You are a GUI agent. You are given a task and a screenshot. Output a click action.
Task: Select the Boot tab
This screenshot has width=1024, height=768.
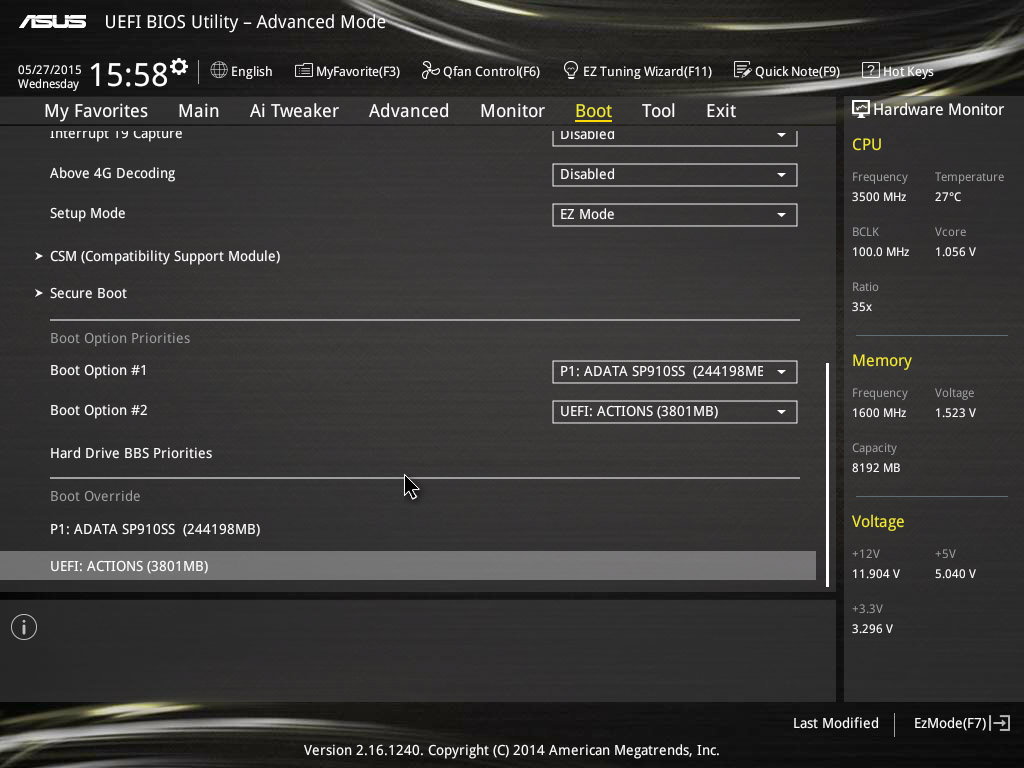(594, 111)
